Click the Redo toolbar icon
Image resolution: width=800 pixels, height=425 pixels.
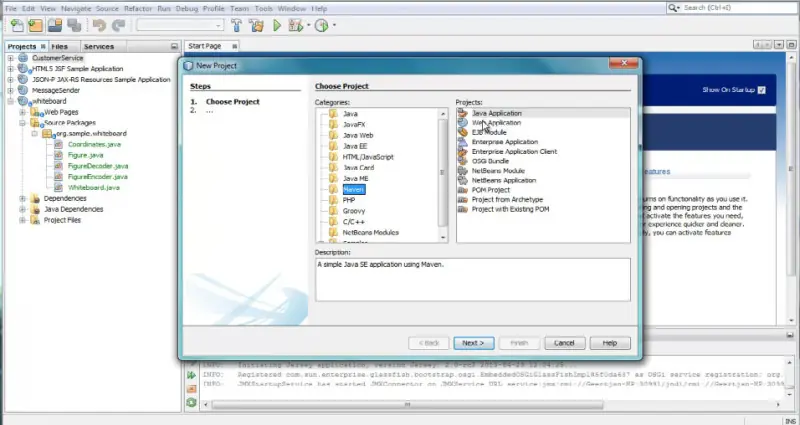pyautogui.click(x=118, y=25)
